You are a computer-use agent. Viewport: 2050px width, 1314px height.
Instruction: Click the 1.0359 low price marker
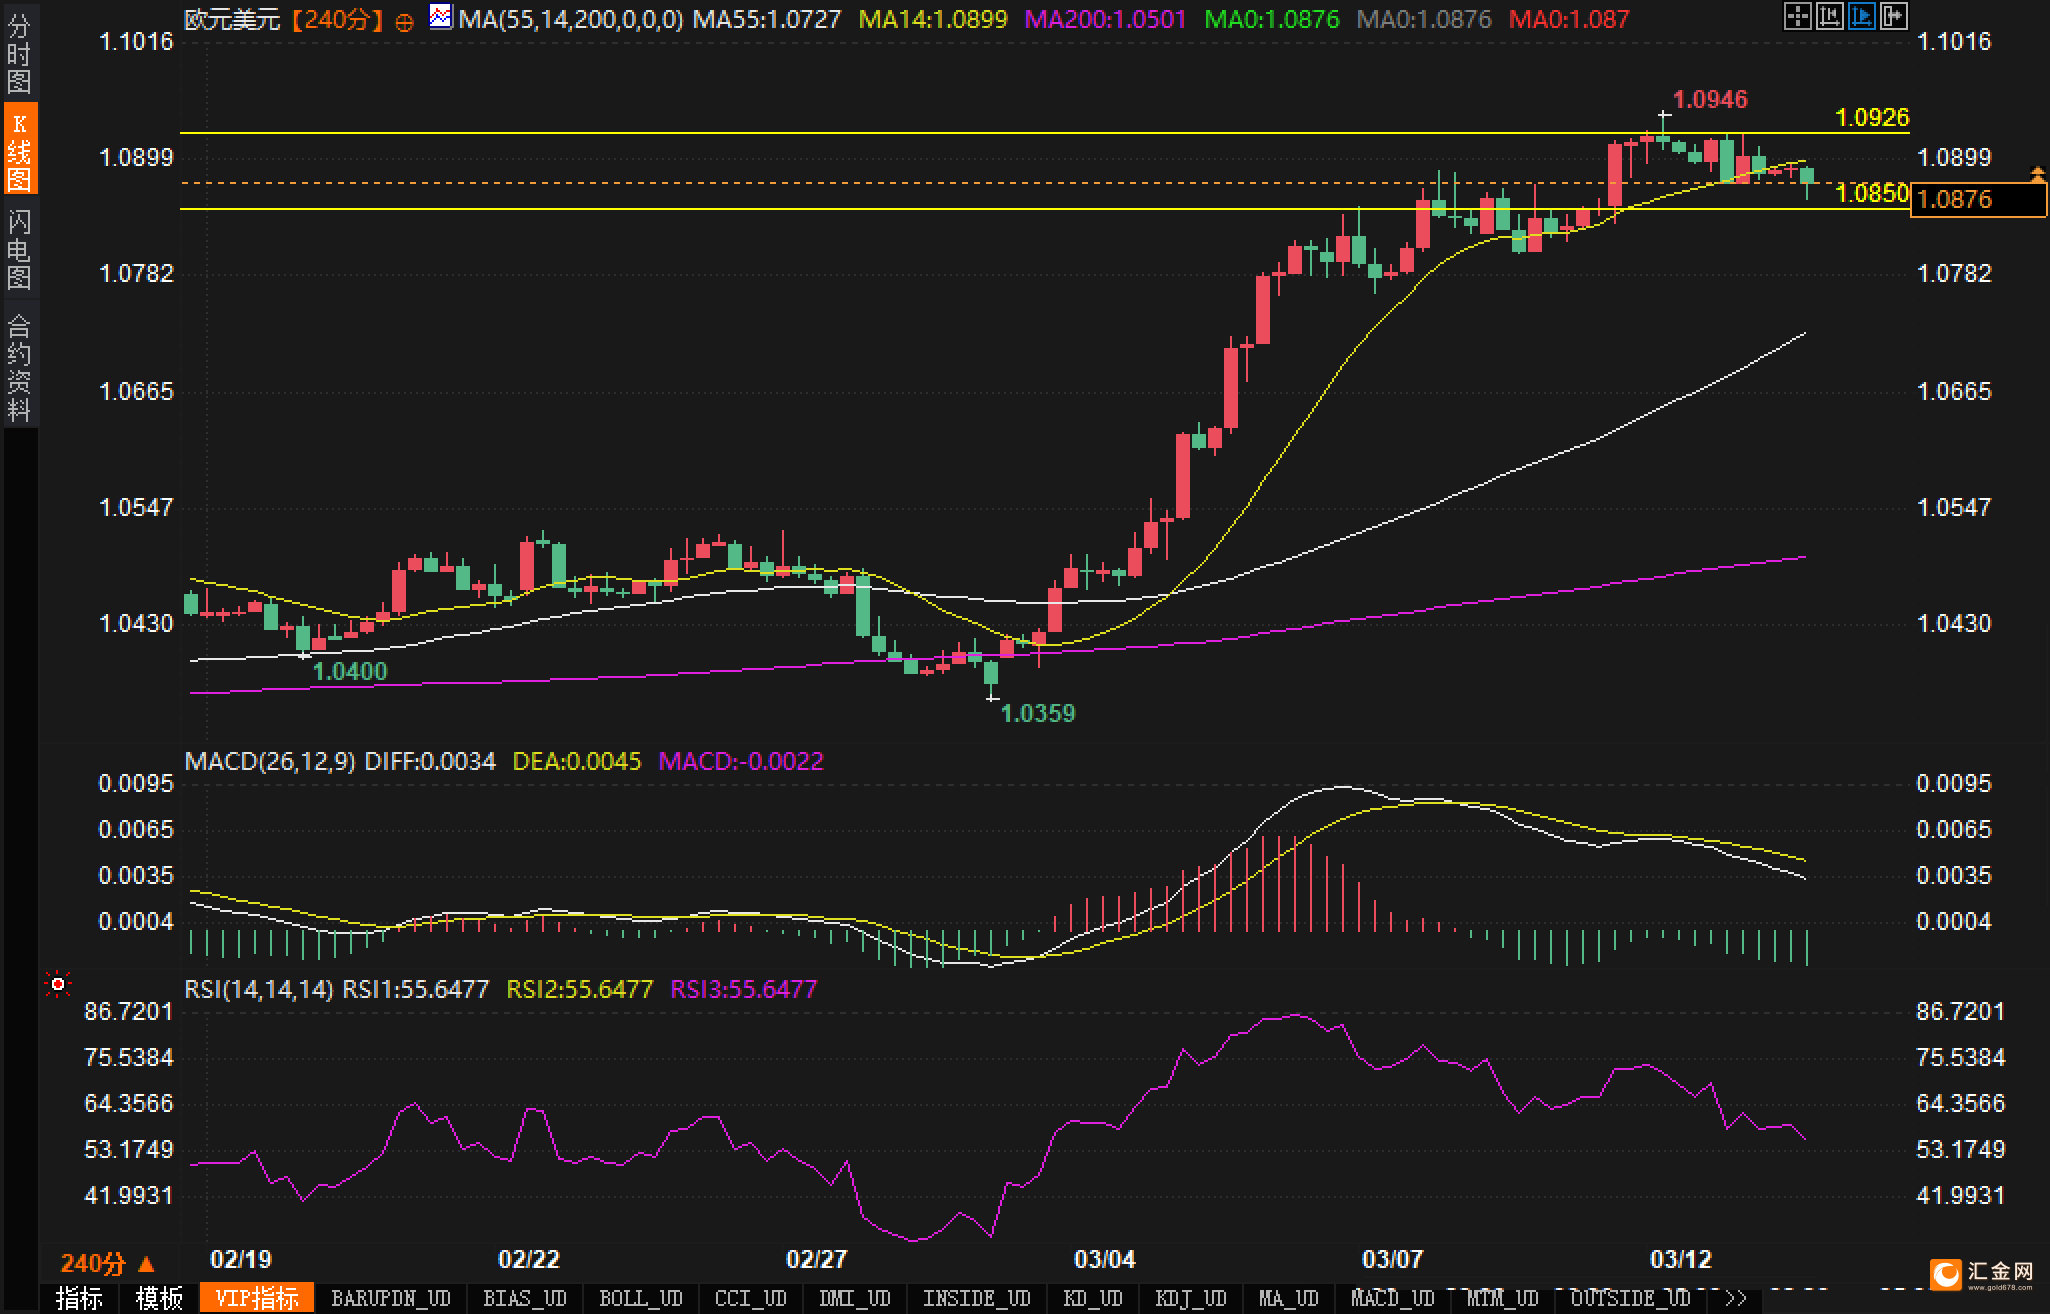[x=1038, y=713]
